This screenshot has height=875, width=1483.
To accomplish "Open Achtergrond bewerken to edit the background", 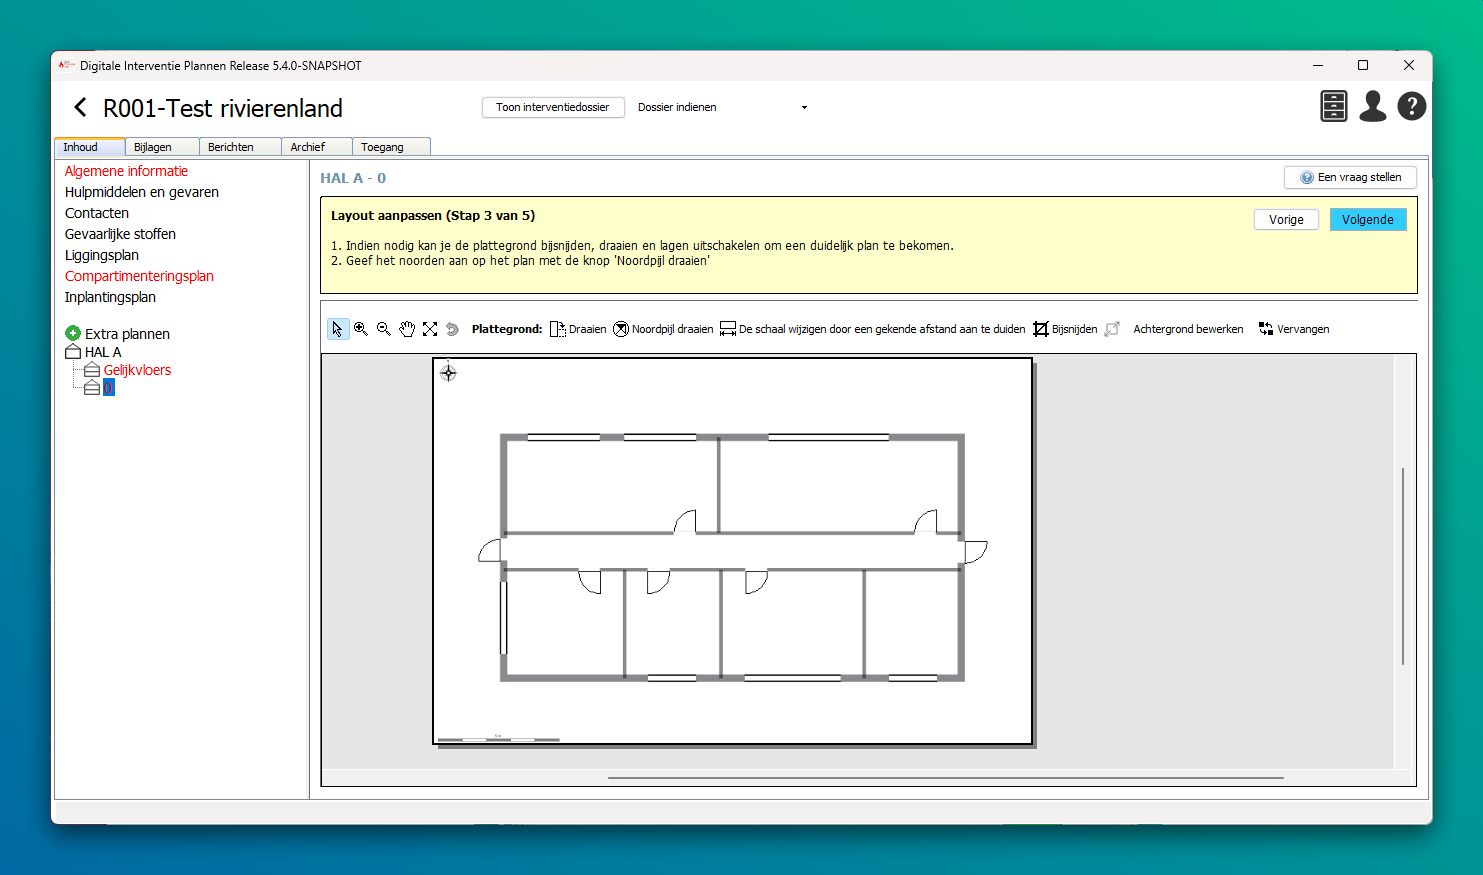I will (1188, 329).
